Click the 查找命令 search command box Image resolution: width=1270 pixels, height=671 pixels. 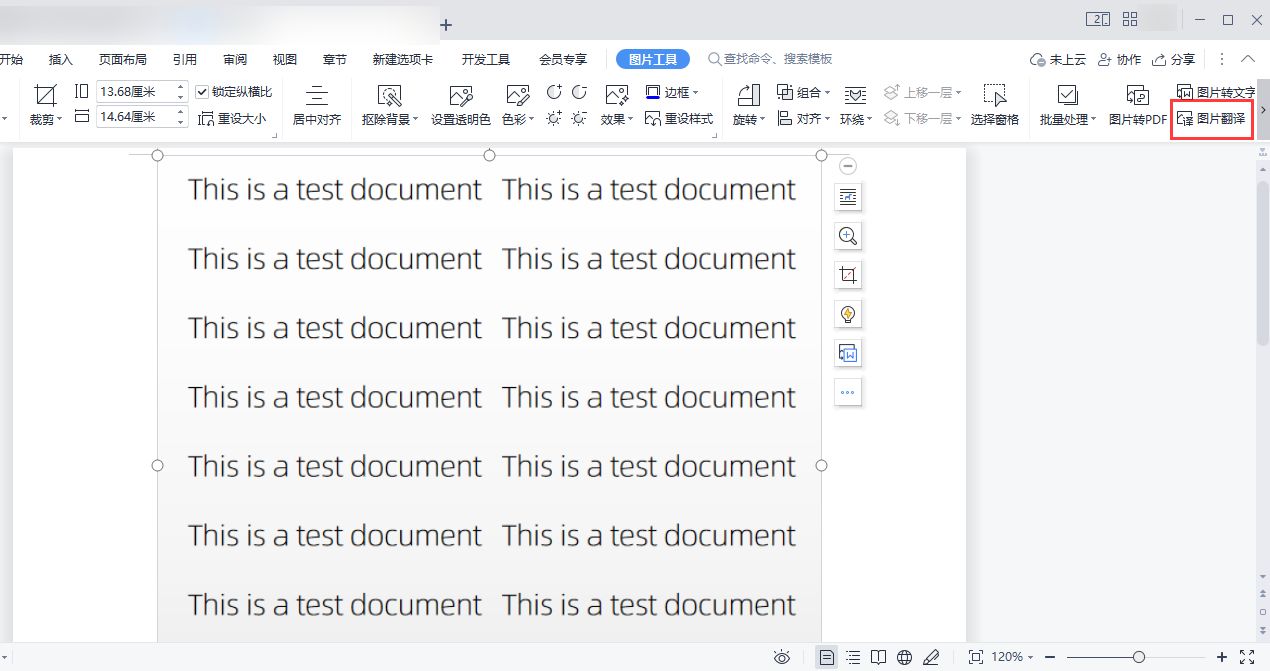click(771, 59)
